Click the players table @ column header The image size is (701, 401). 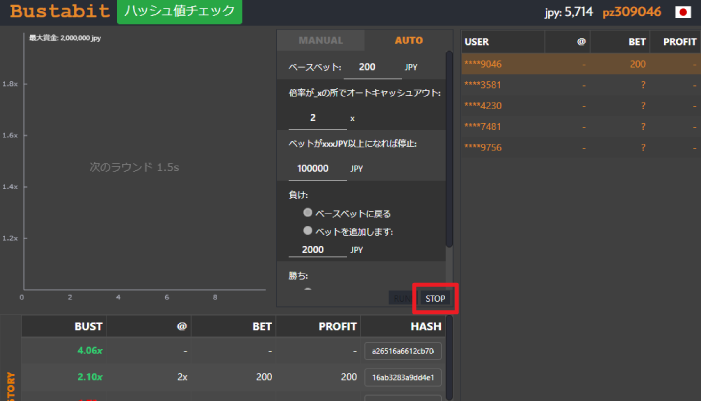click(x=567, y=42)
